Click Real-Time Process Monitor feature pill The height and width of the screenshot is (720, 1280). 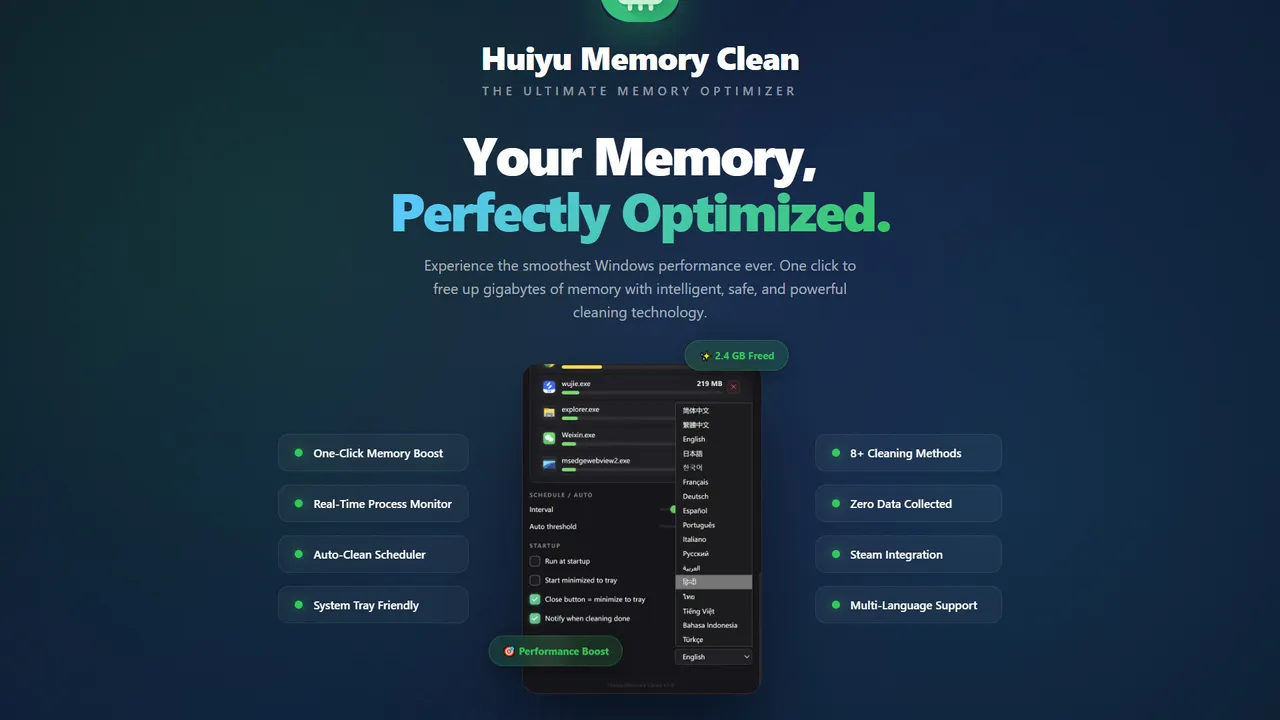373,504
